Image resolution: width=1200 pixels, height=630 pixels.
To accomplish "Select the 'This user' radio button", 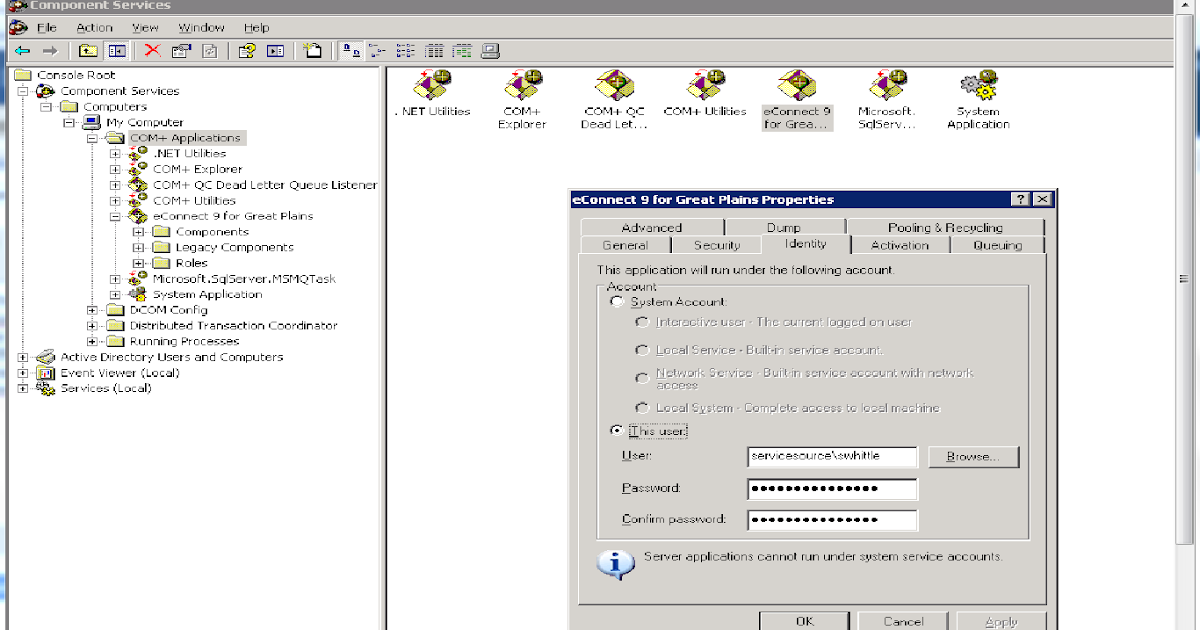I will (x=617, y=429).
